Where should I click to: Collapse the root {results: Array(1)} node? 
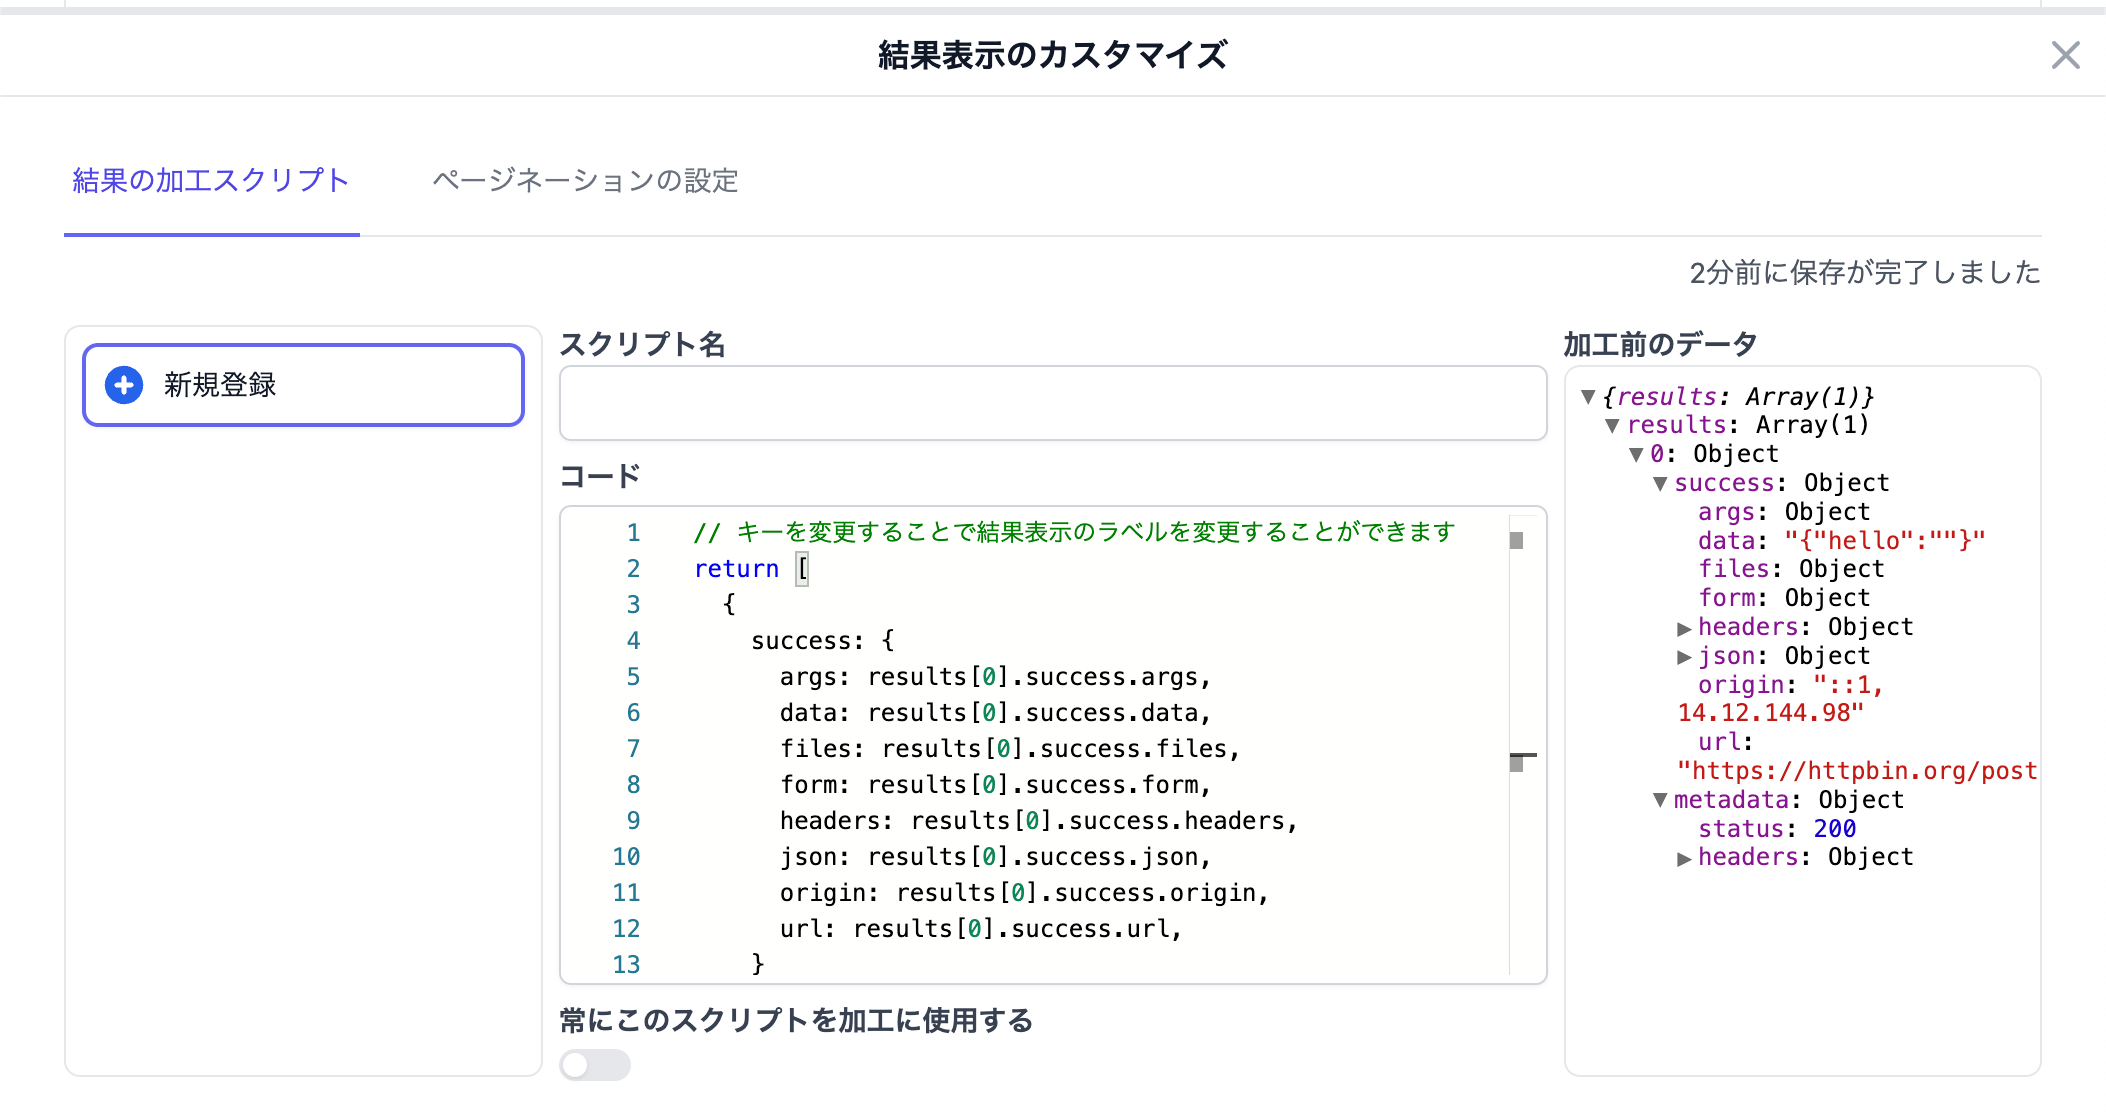(1588, 397)
